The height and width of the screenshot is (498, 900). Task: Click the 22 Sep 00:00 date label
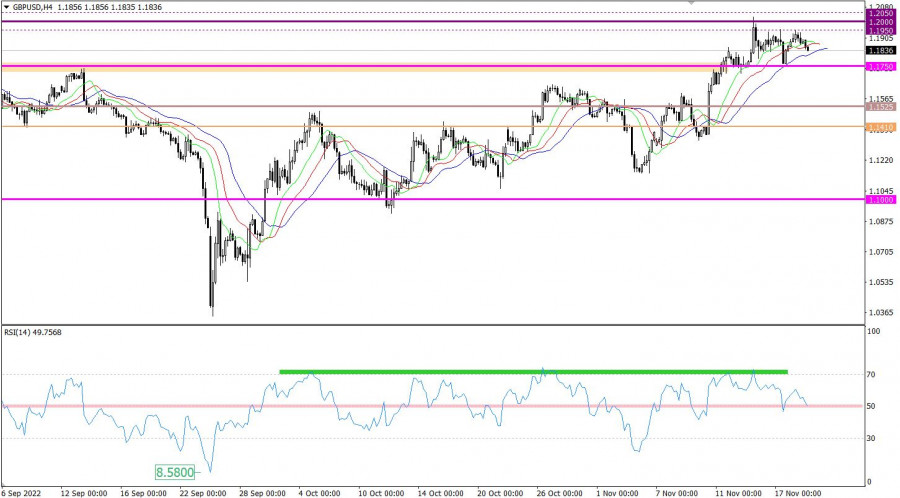(203, 493)
